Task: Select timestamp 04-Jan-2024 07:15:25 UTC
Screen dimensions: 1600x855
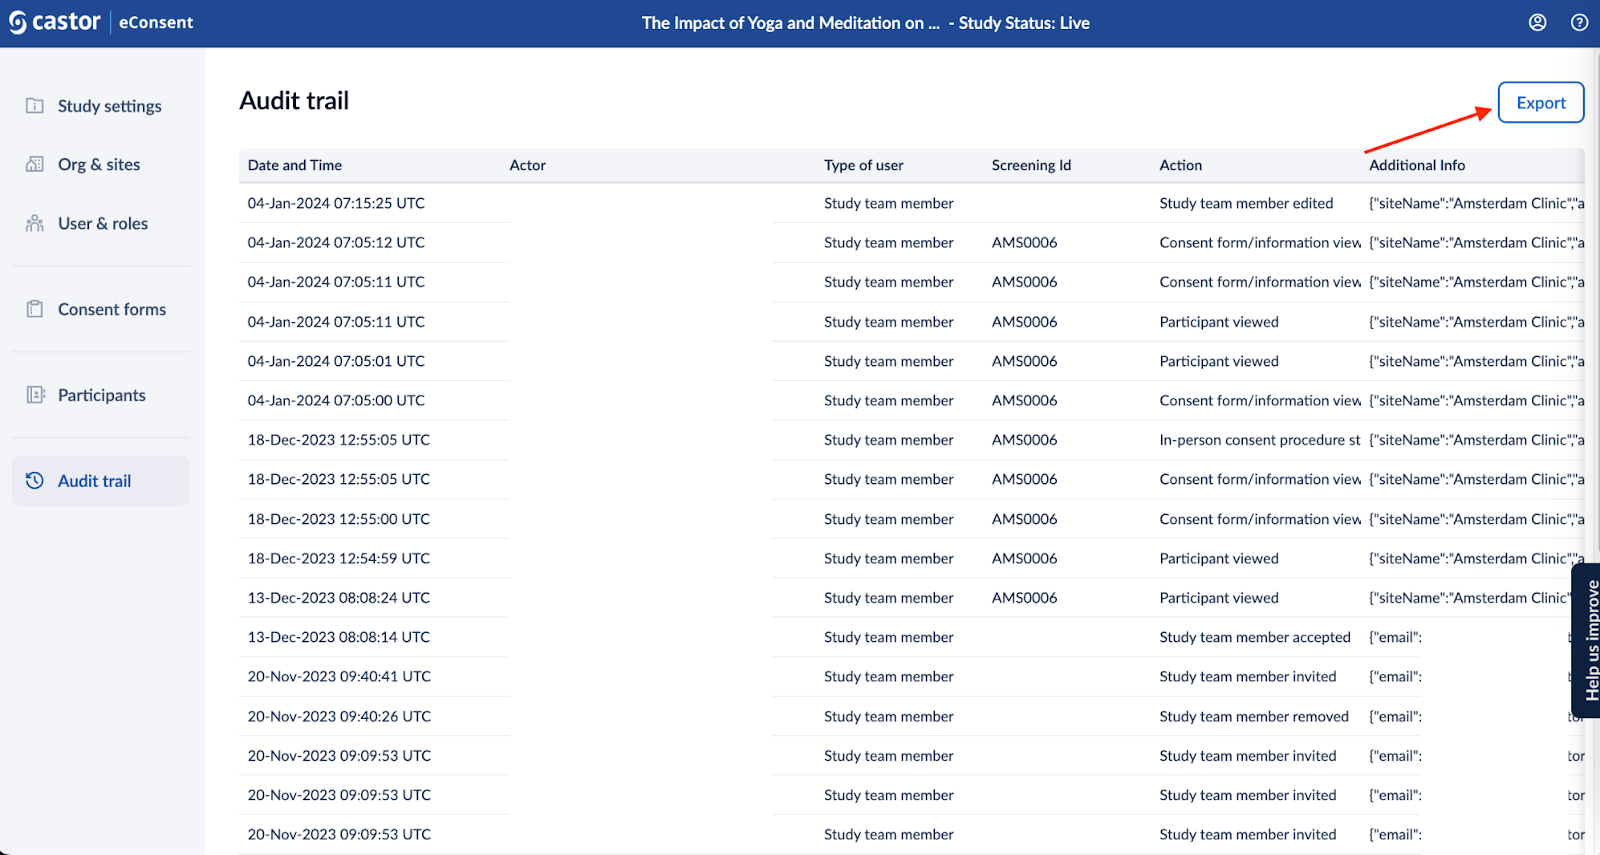Action: click(336, 203)
